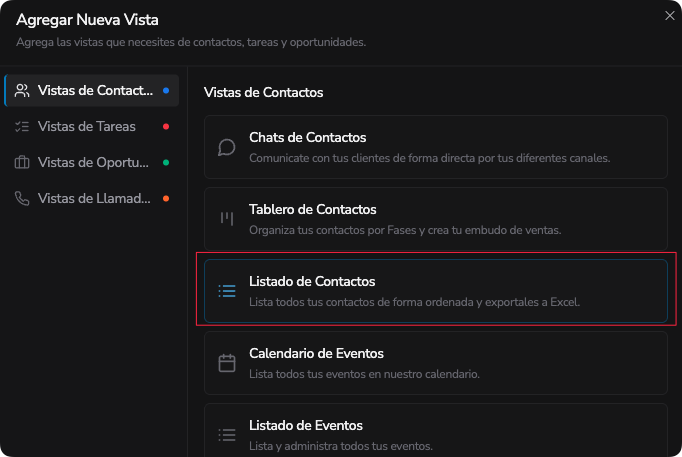The width and height of the screenshot is (682, 457).
Task: Close the Agregar Nueva Vista dialog
Action: [x=670, y=16]
